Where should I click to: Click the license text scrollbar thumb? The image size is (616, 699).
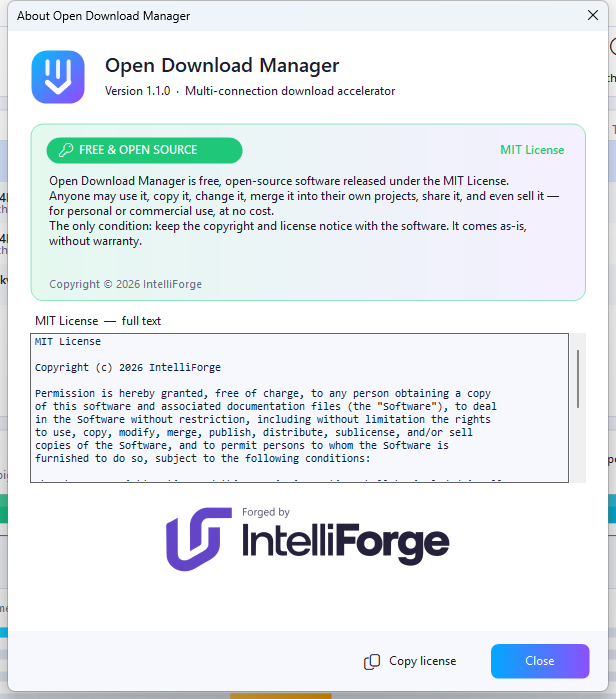click(x=578, y=379)
